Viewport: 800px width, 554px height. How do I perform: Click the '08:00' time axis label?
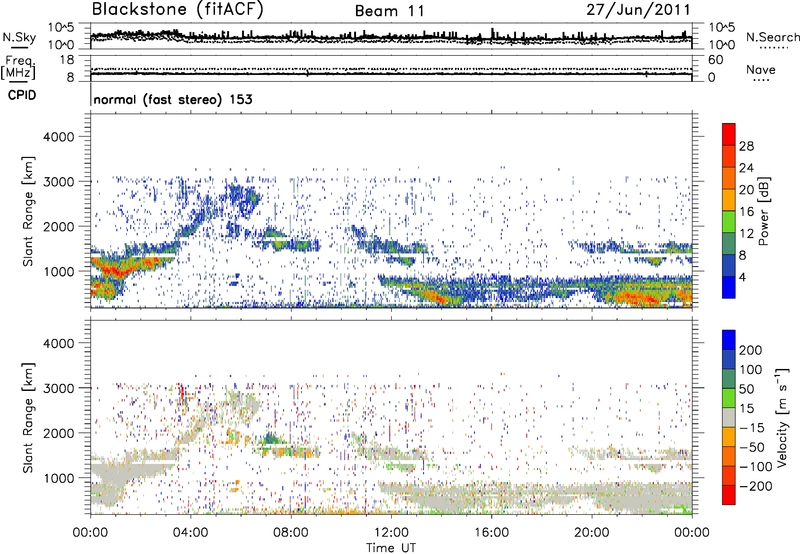click(x=291, y=533)
